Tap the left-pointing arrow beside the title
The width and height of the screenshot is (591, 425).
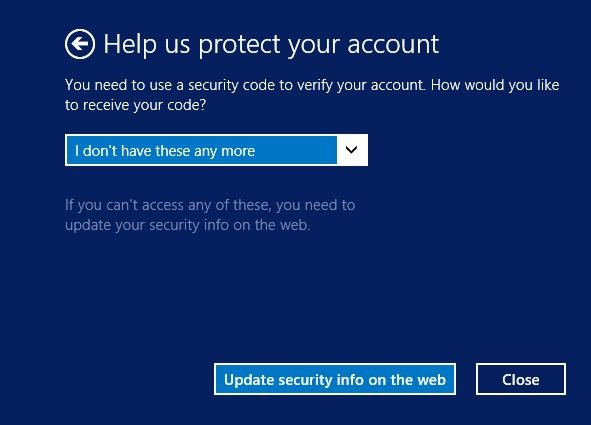coord(80,44)
